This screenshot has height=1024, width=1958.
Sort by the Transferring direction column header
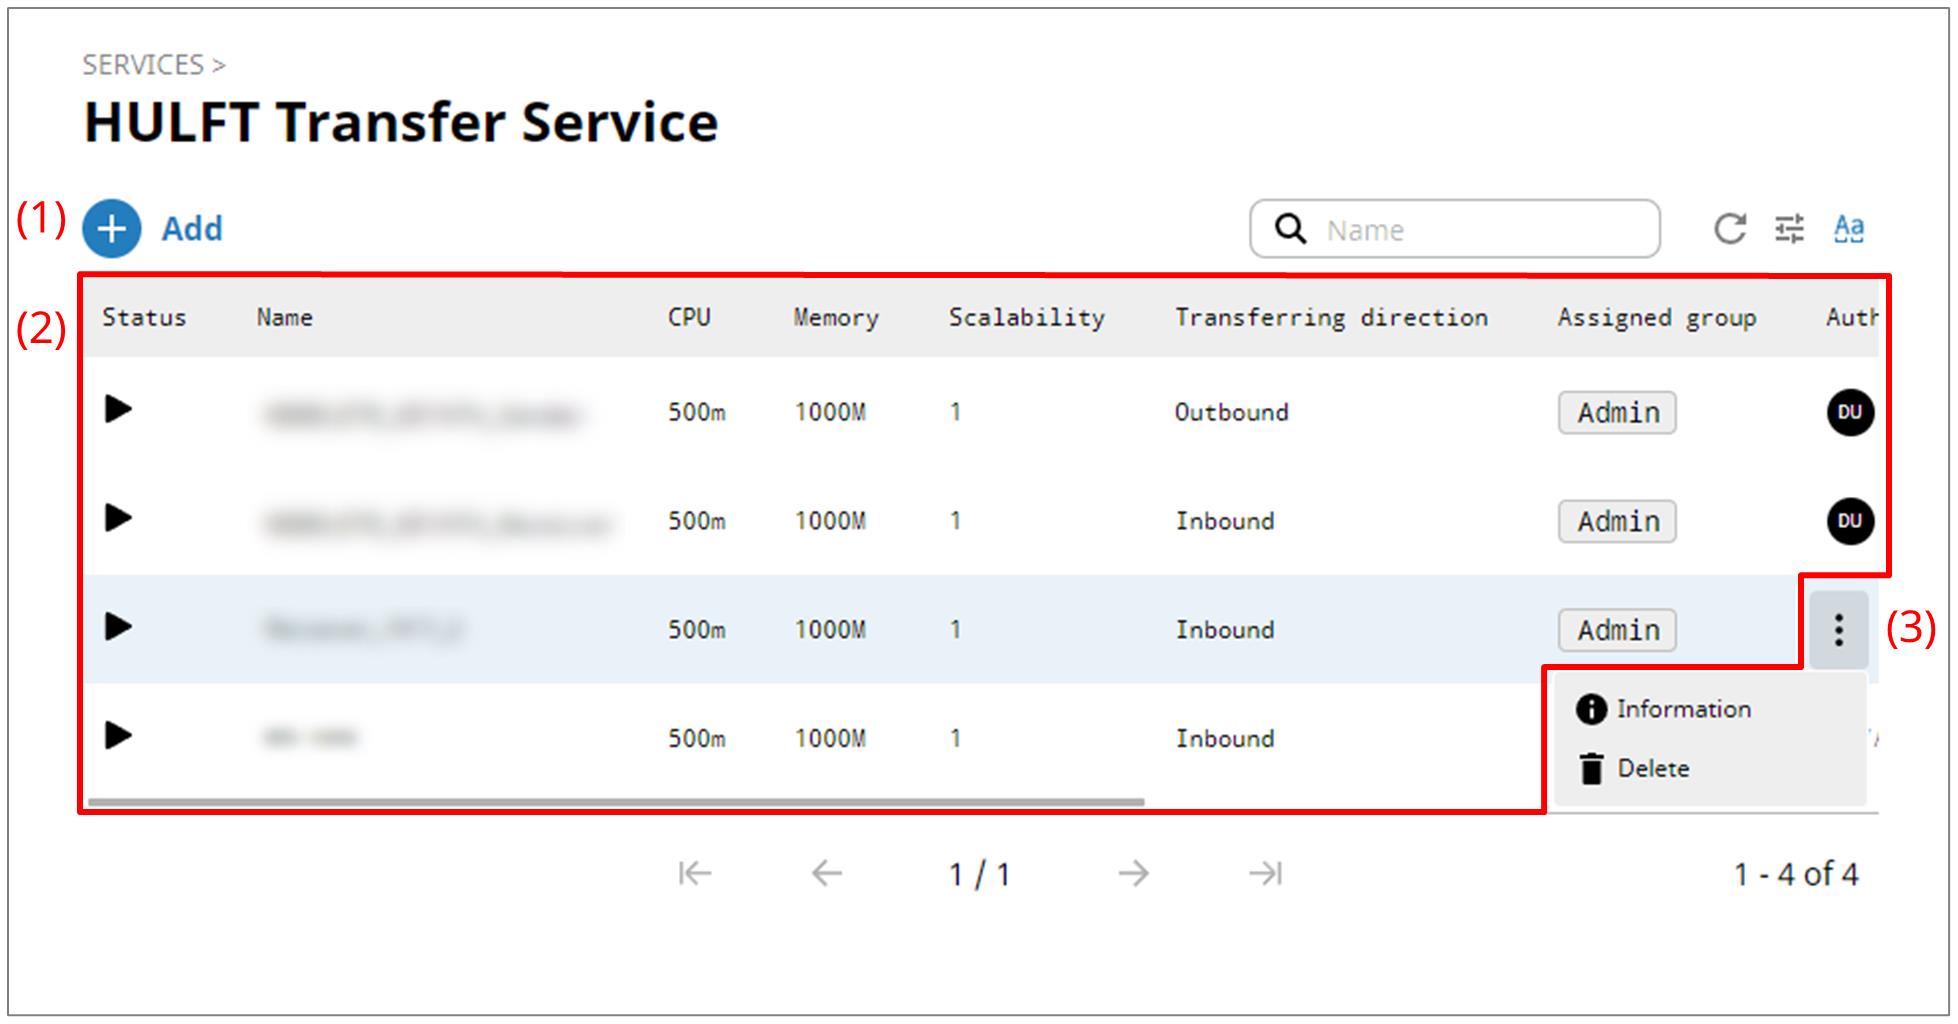pyautogui.click(x=1330, y=318)
